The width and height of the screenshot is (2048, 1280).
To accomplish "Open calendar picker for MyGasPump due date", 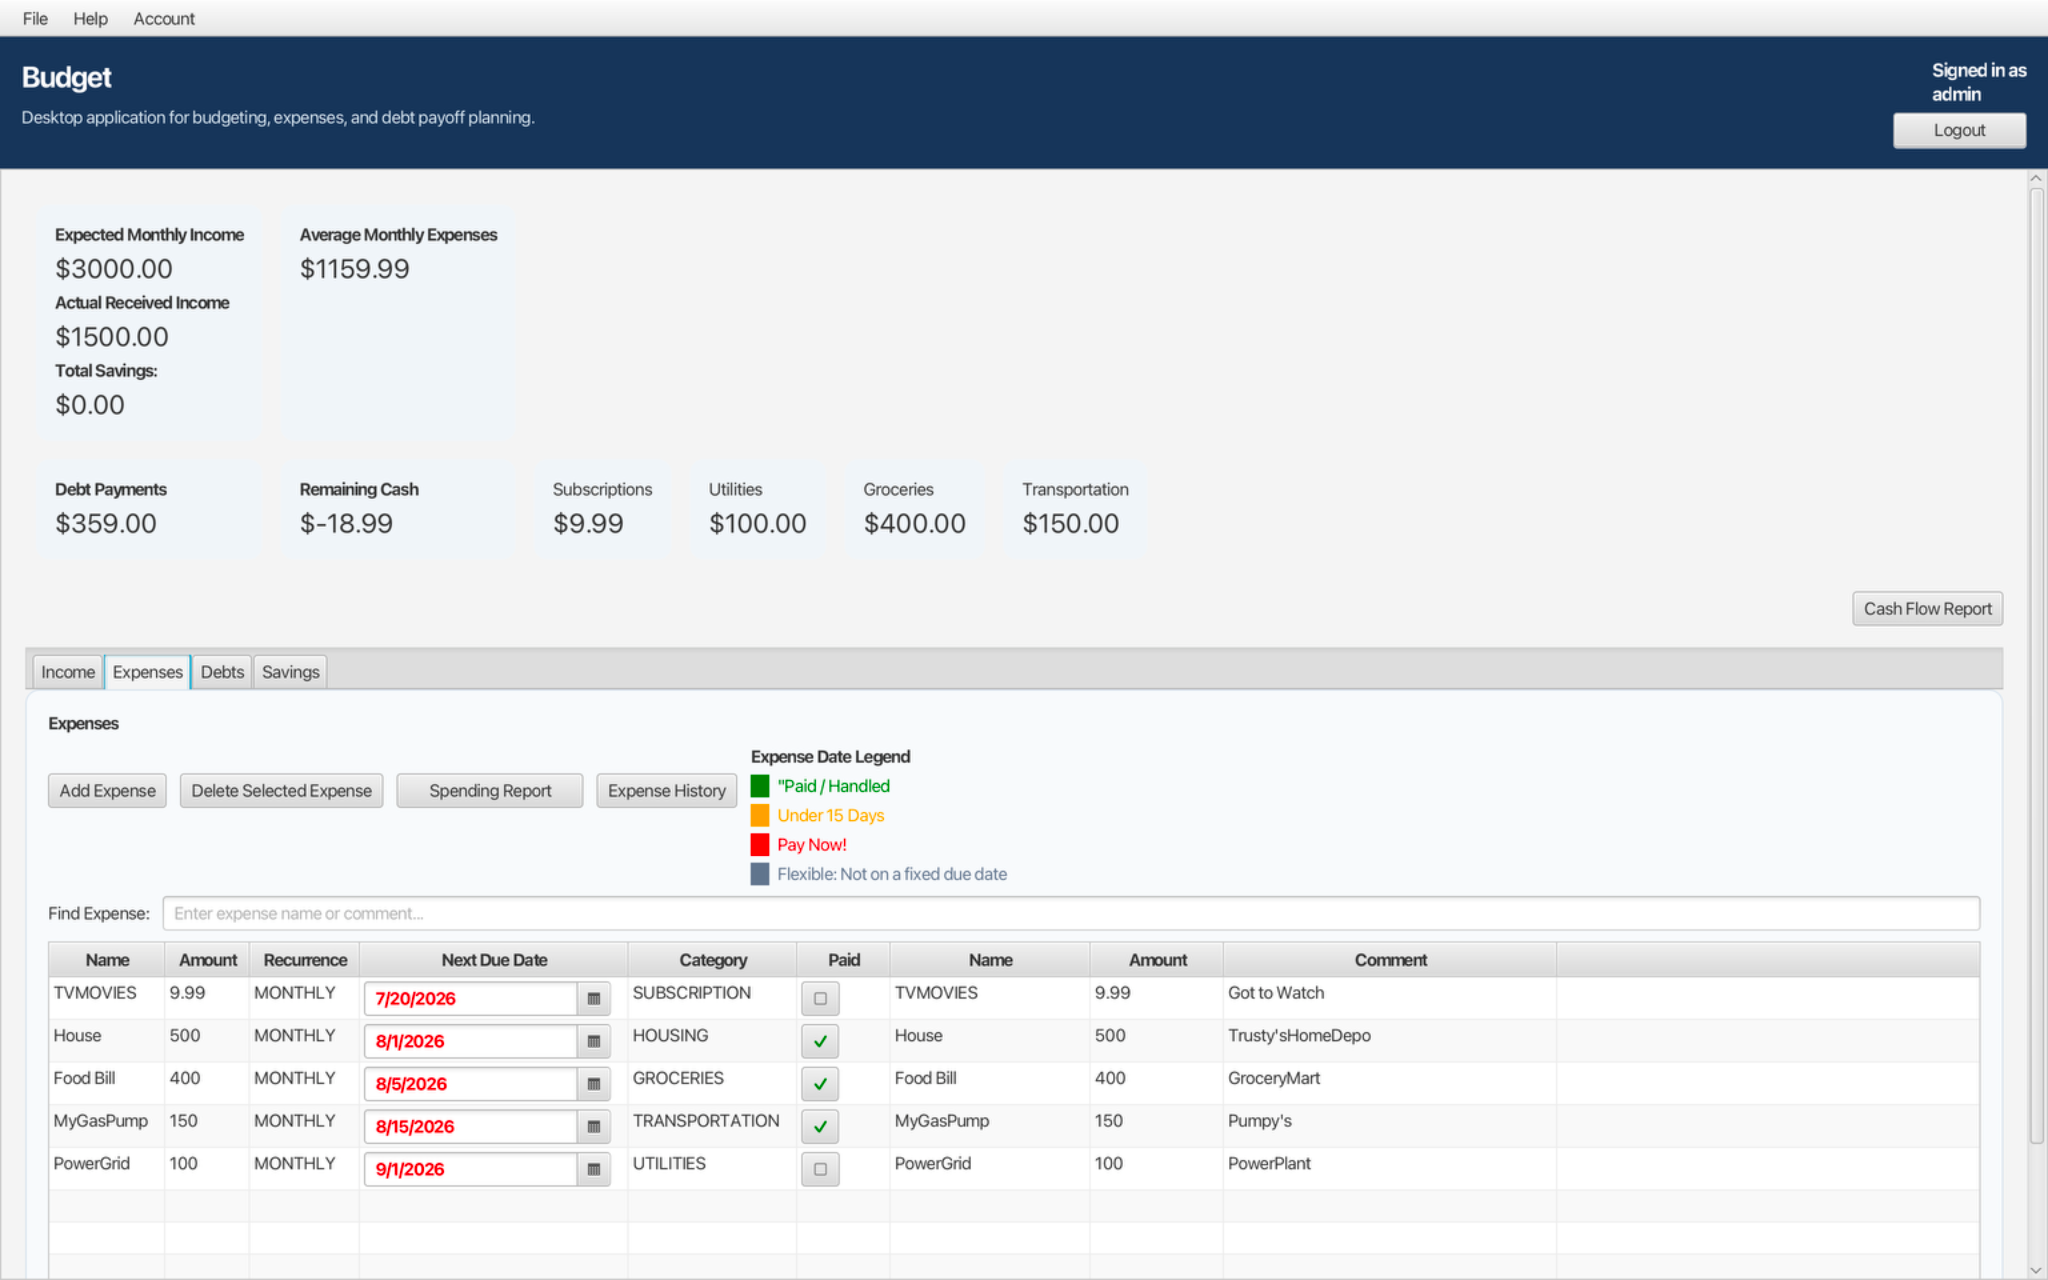I will (x=593, y=1126).
